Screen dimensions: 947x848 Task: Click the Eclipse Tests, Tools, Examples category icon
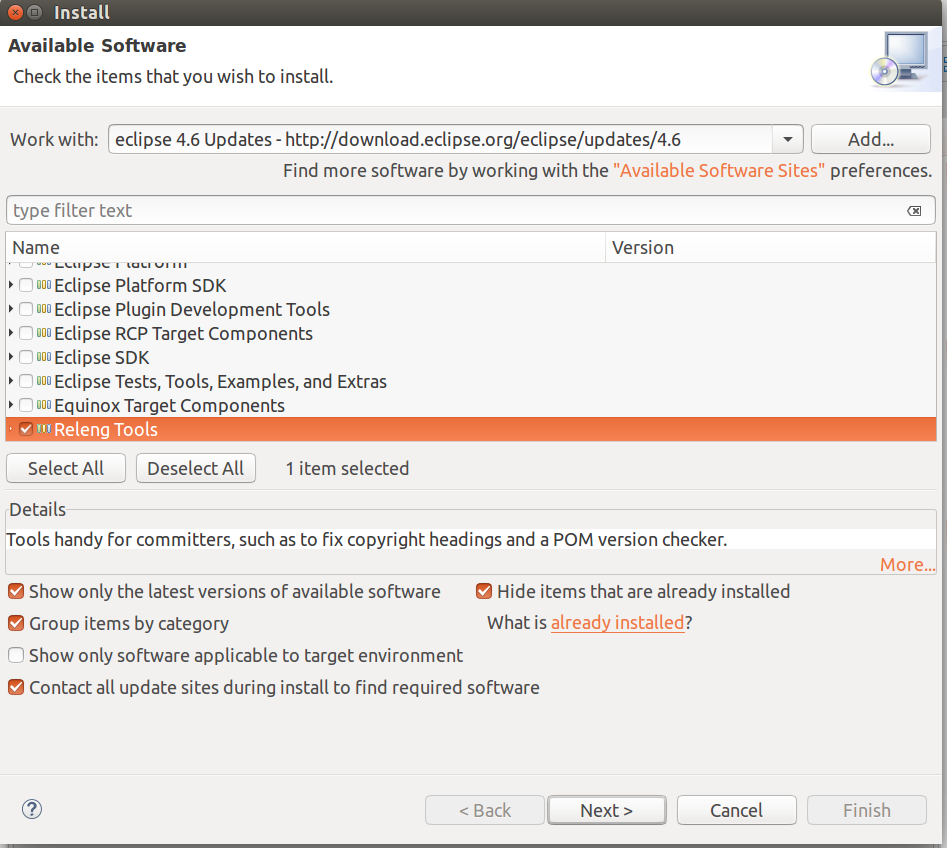click(43, 381)
